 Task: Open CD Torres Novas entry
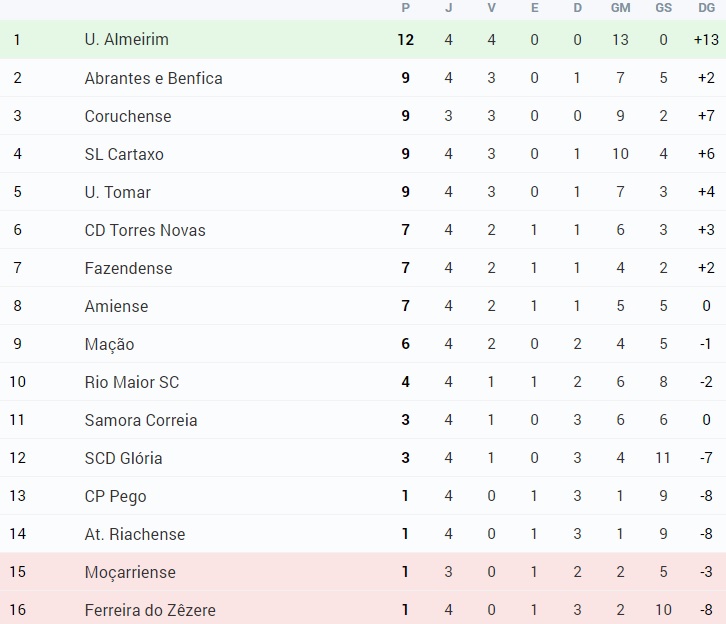pos(145,230)
